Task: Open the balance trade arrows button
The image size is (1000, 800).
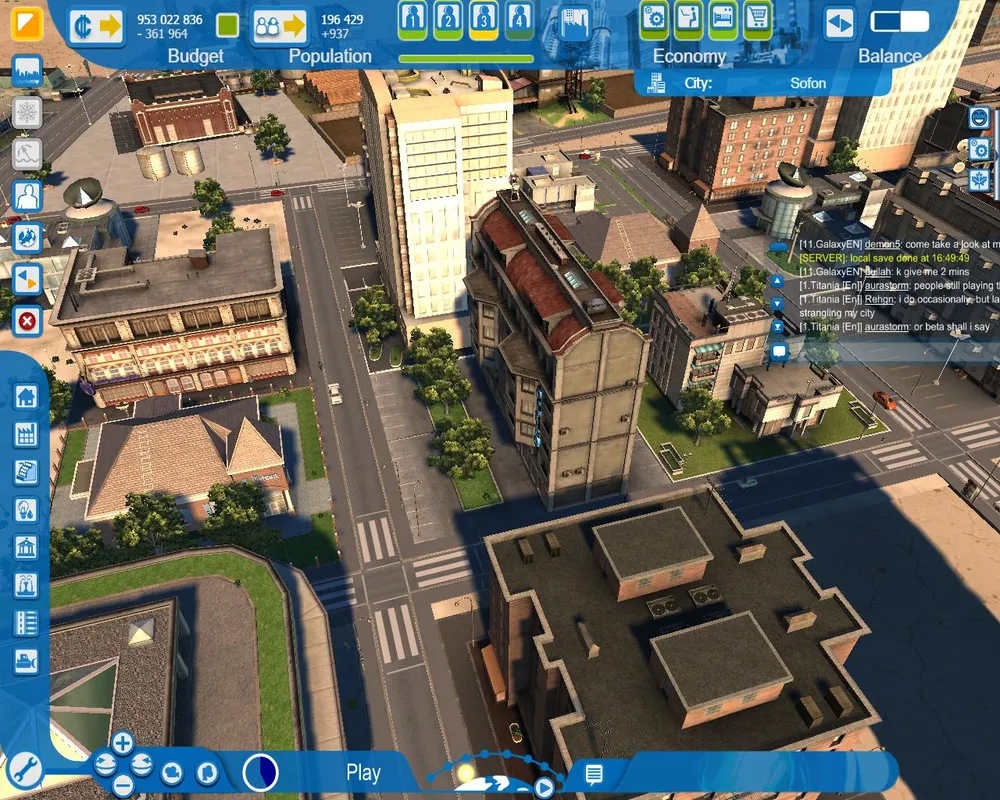Action: pyautogui.click(x=839, y=24)
